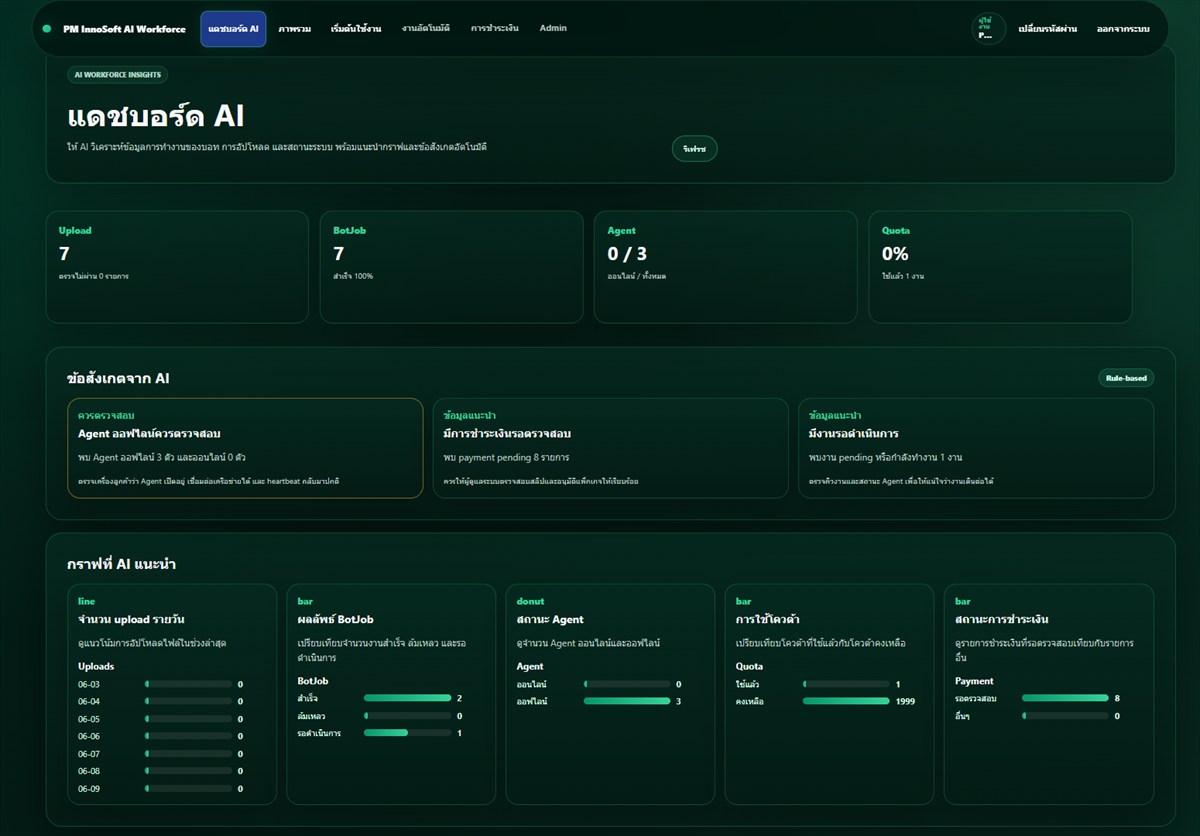Click the Payment อื่นๆ bar
1200x836 pixels.
coord(1065,716)
